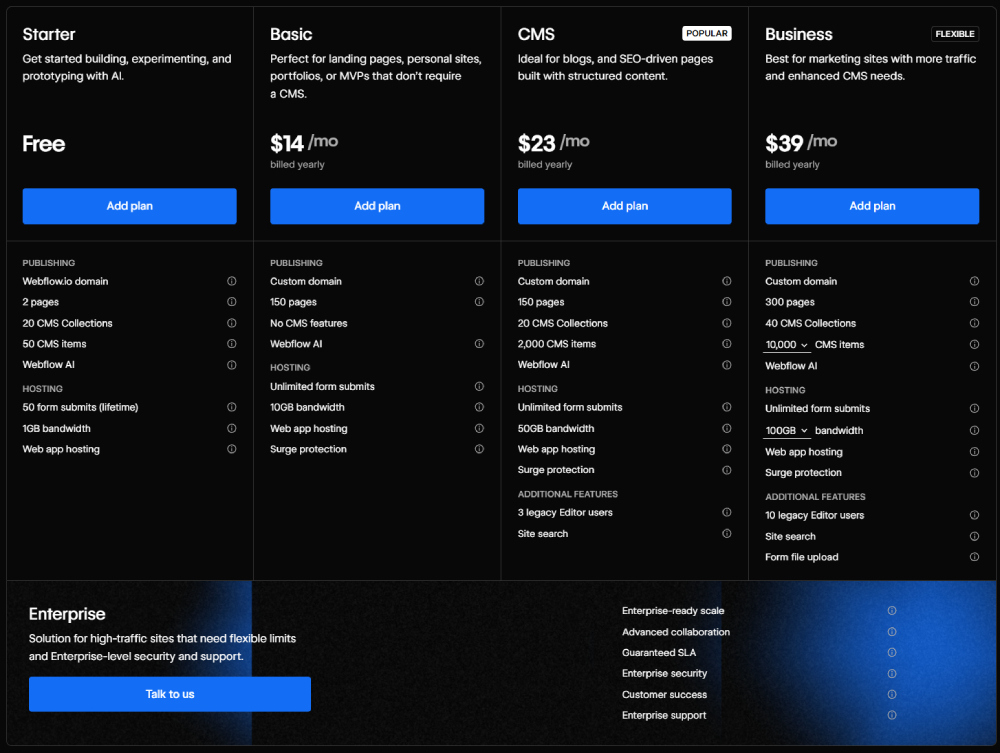Show info for Advanced collaboration
Viewport: 1000px width, 753px height.
[892, 632]
